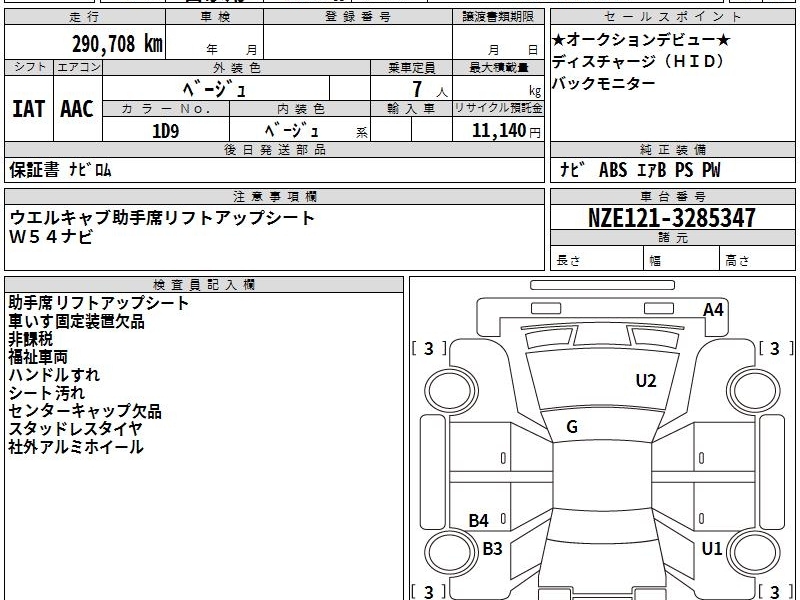Click the ウエルキャブ助手席リフトアップシート note
The width and height of the screenshot is (800, 600).
click(x=162, y=218)
